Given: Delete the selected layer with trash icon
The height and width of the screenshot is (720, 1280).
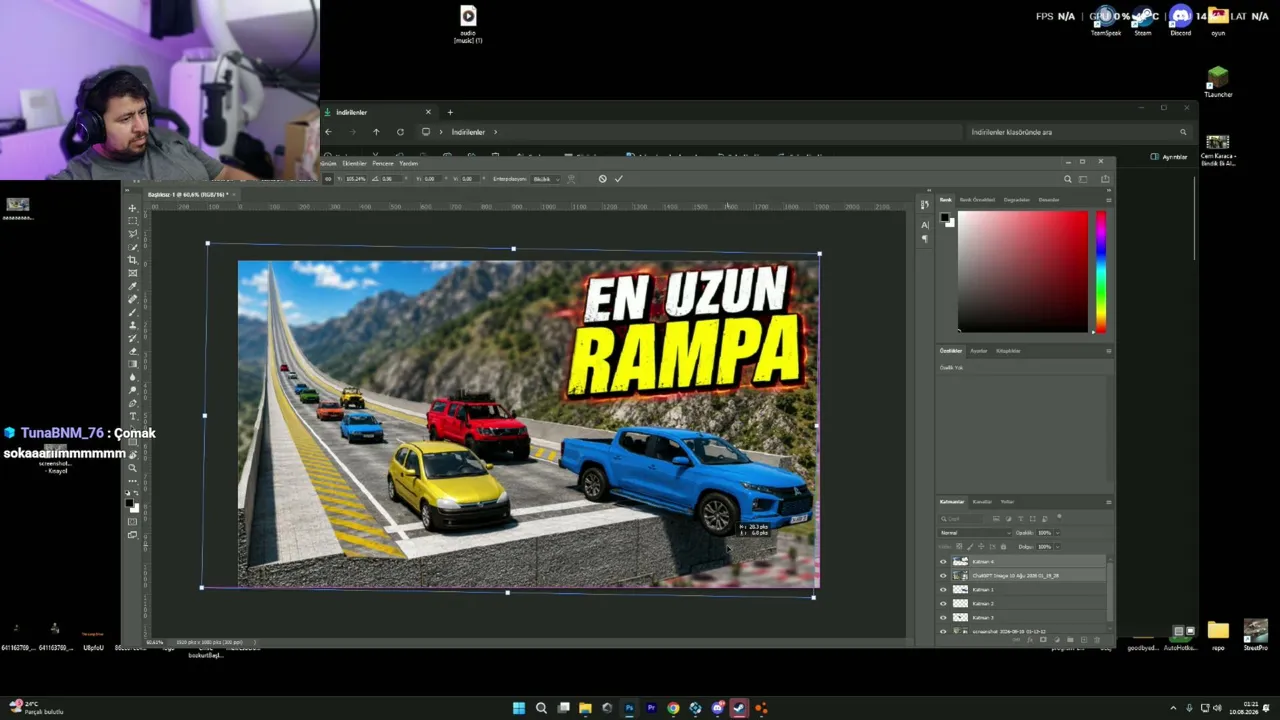Looking at the screenshot, I should point(1096,640).
